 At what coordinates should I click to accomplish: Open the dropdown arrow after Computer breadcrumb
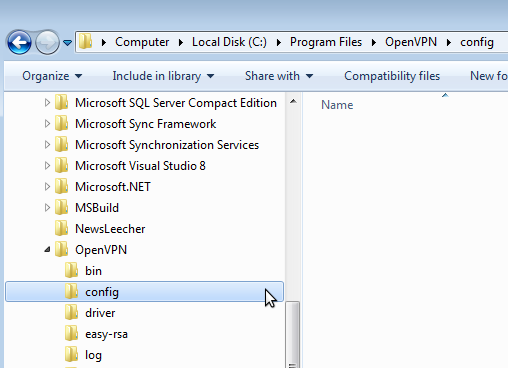(x=181, y=42)
